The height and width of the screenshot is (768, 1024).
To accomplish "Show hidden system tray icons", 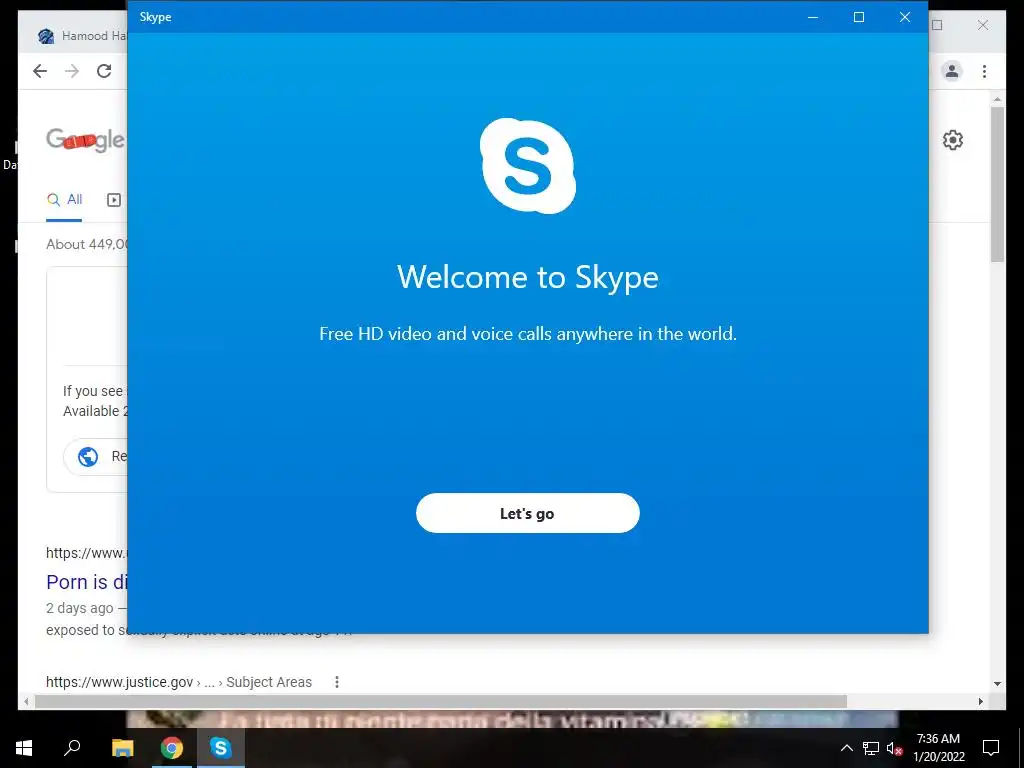I will pyautogui.click(x=846, y=748).
